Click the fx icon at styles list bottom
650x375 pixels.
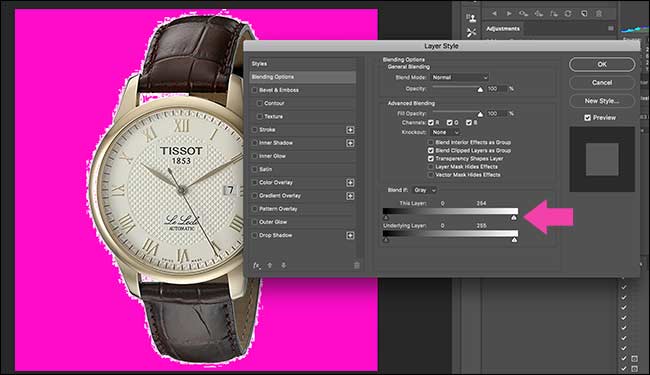[x=256, y=265]
